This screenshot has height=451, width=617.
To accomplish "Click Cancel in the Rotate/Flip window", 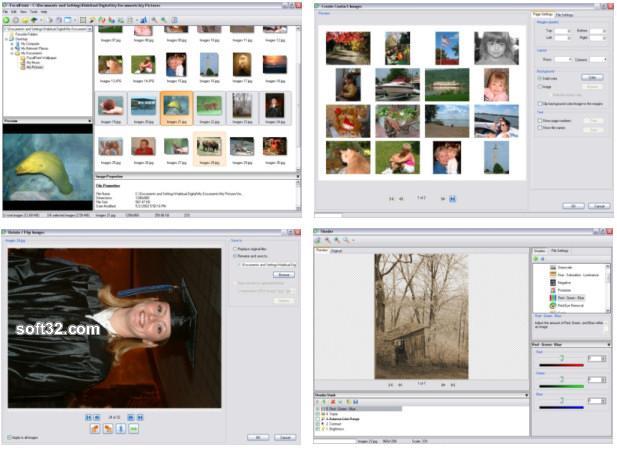I will (285, 438).
